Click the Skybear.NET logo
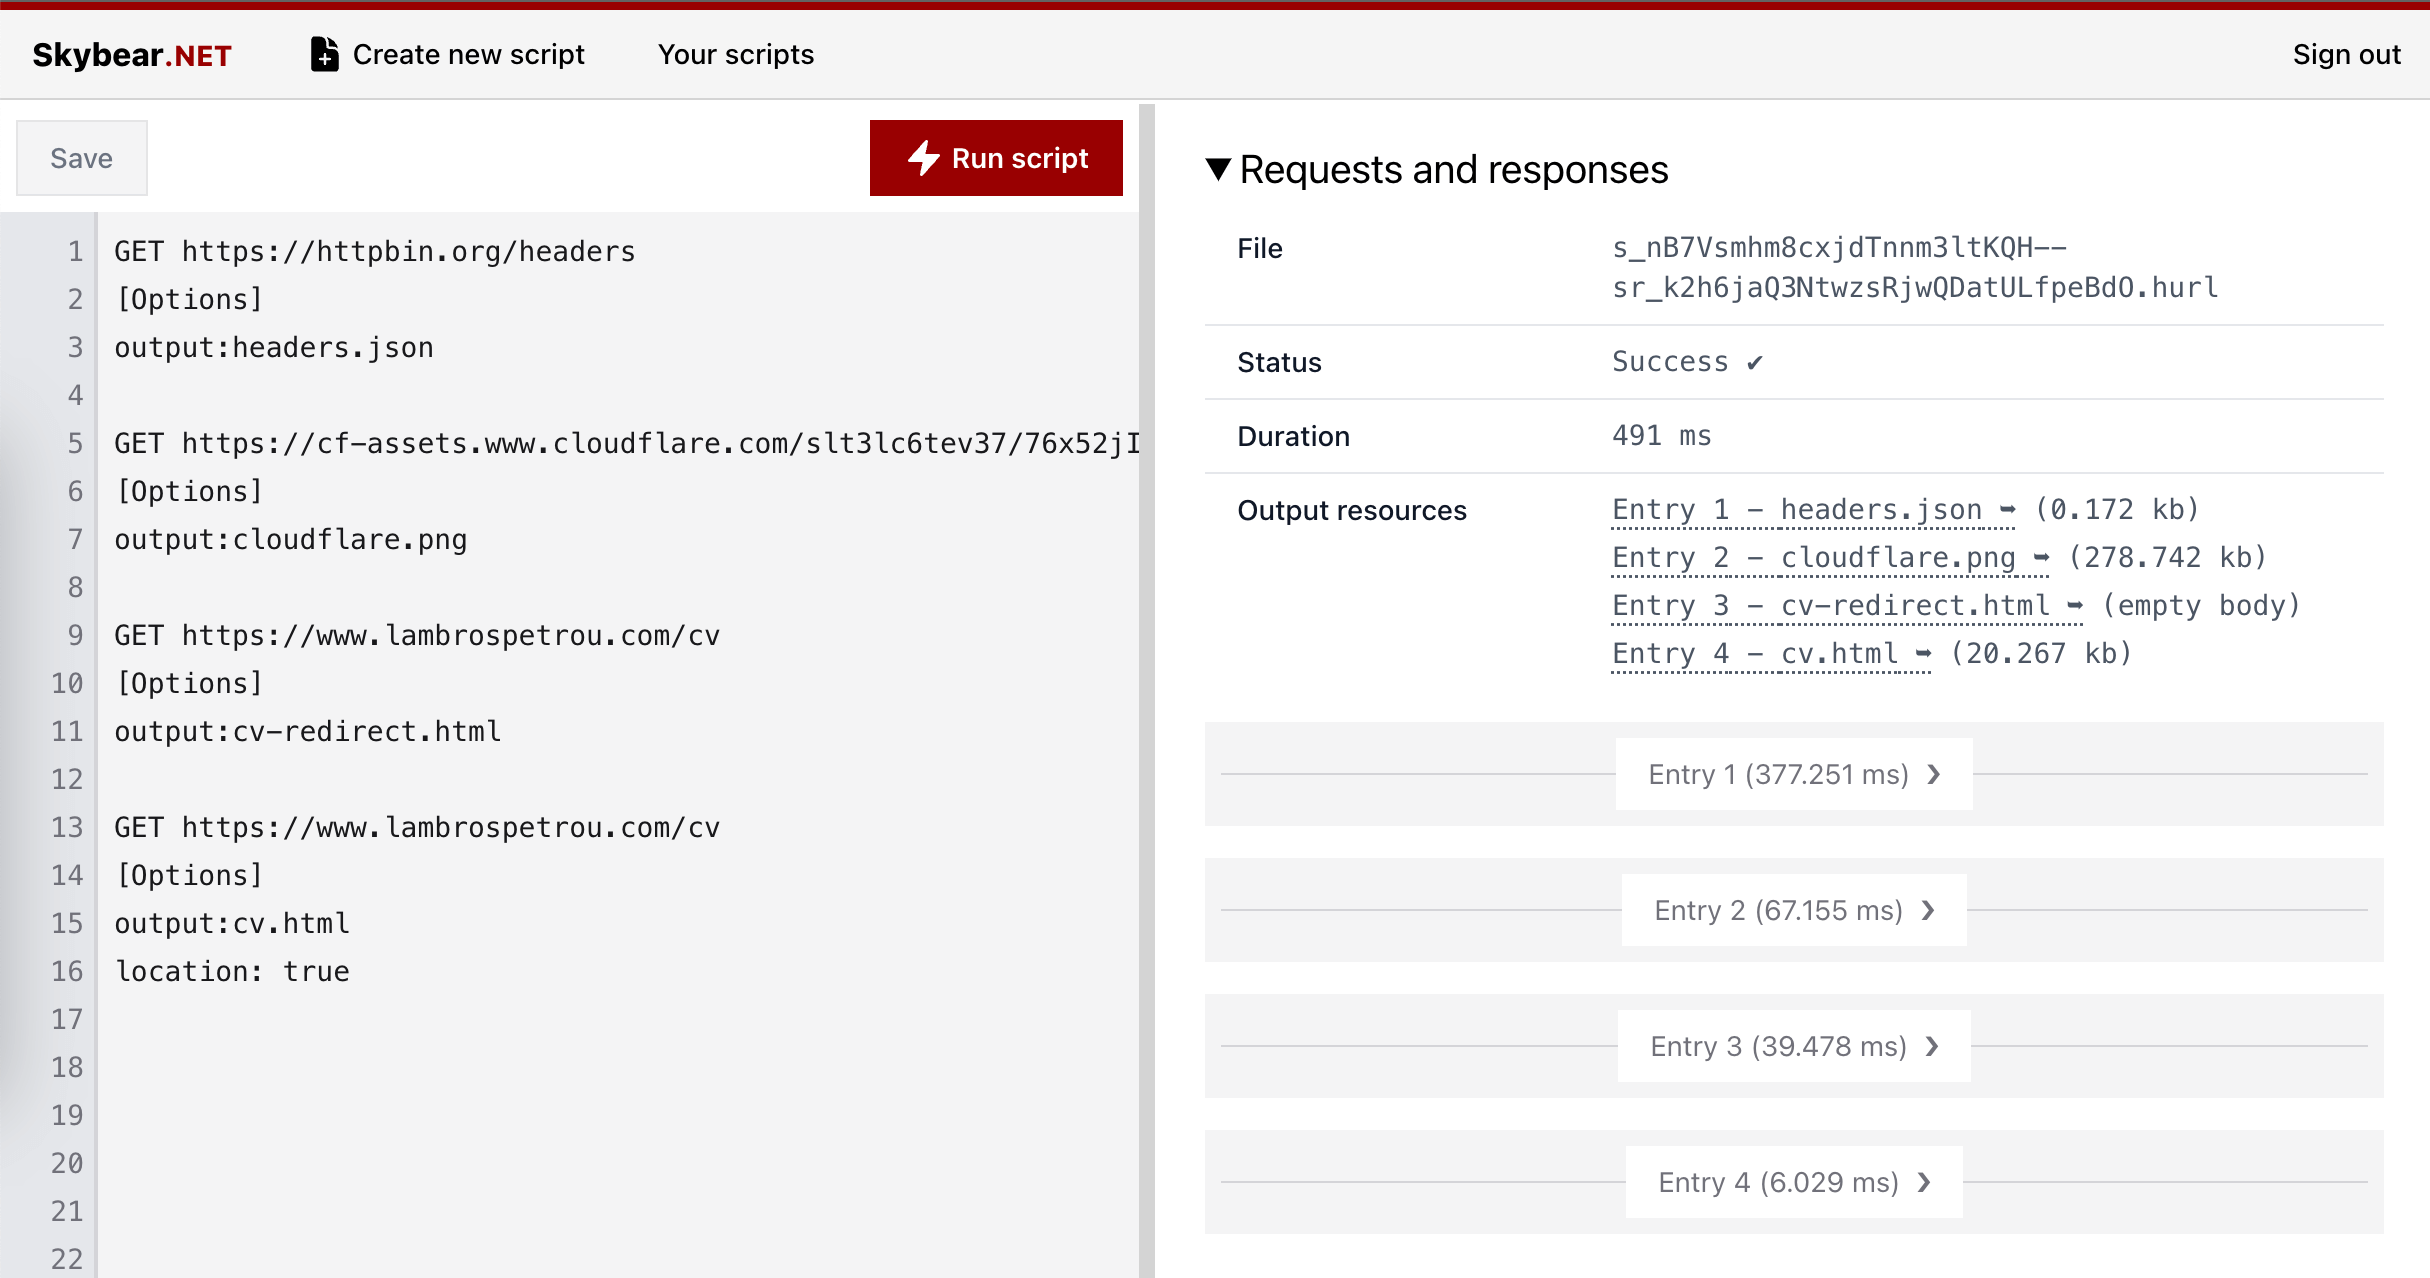 tap(131, 54)
